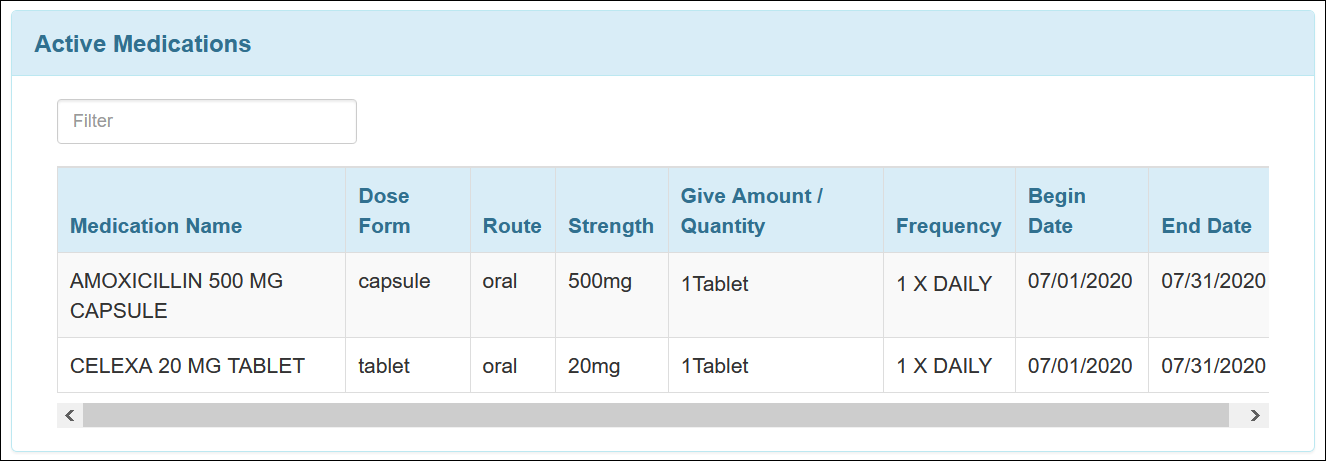The image size is (1326, 461).
Task: Sort by Route column header
Action: pyautogui.click(x=512, y=226)
